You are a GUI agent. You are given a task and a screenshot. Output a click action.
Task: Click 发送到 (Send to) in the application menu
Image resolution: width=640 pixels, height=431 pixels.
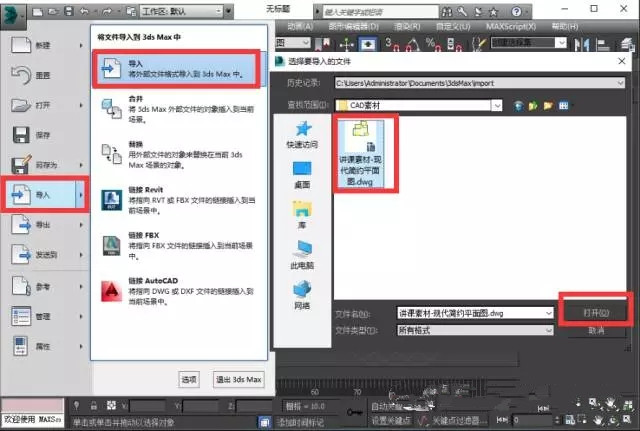[46, 255]
